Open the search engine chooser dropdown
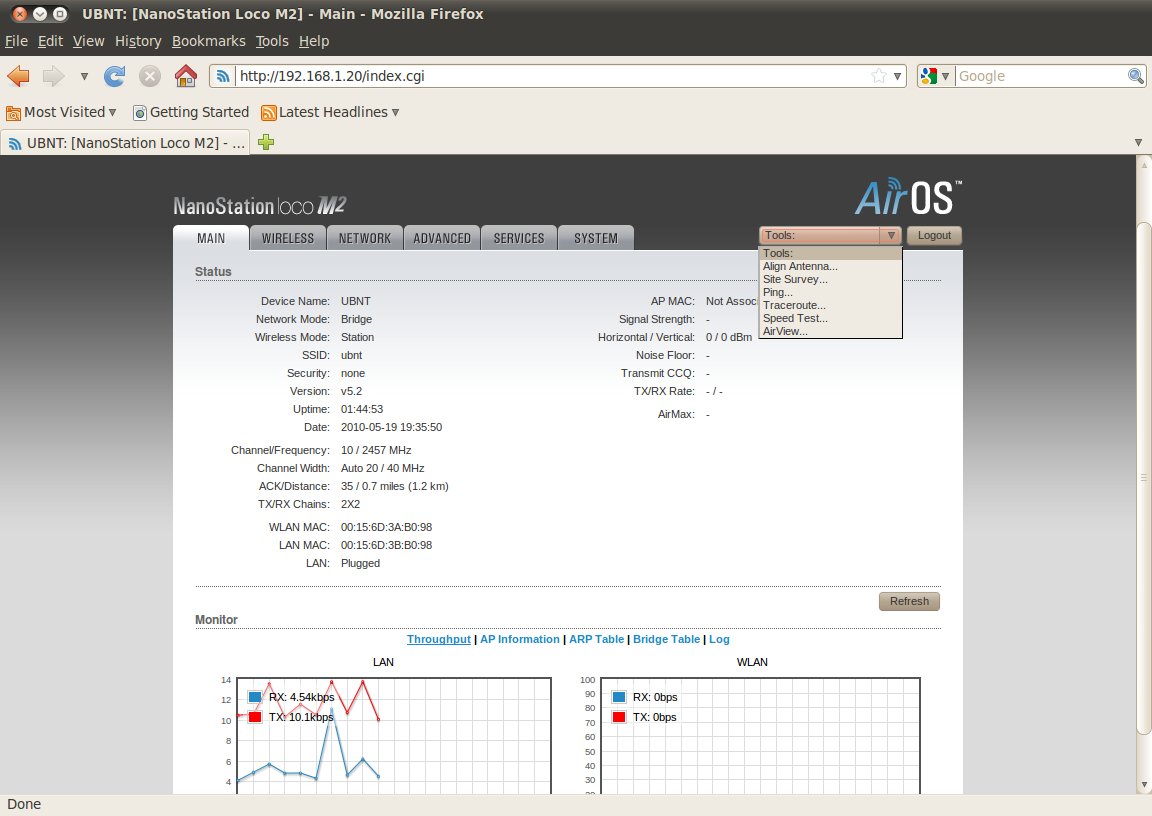The height and width of the screenshot is (816, 1152). [935, 76]
